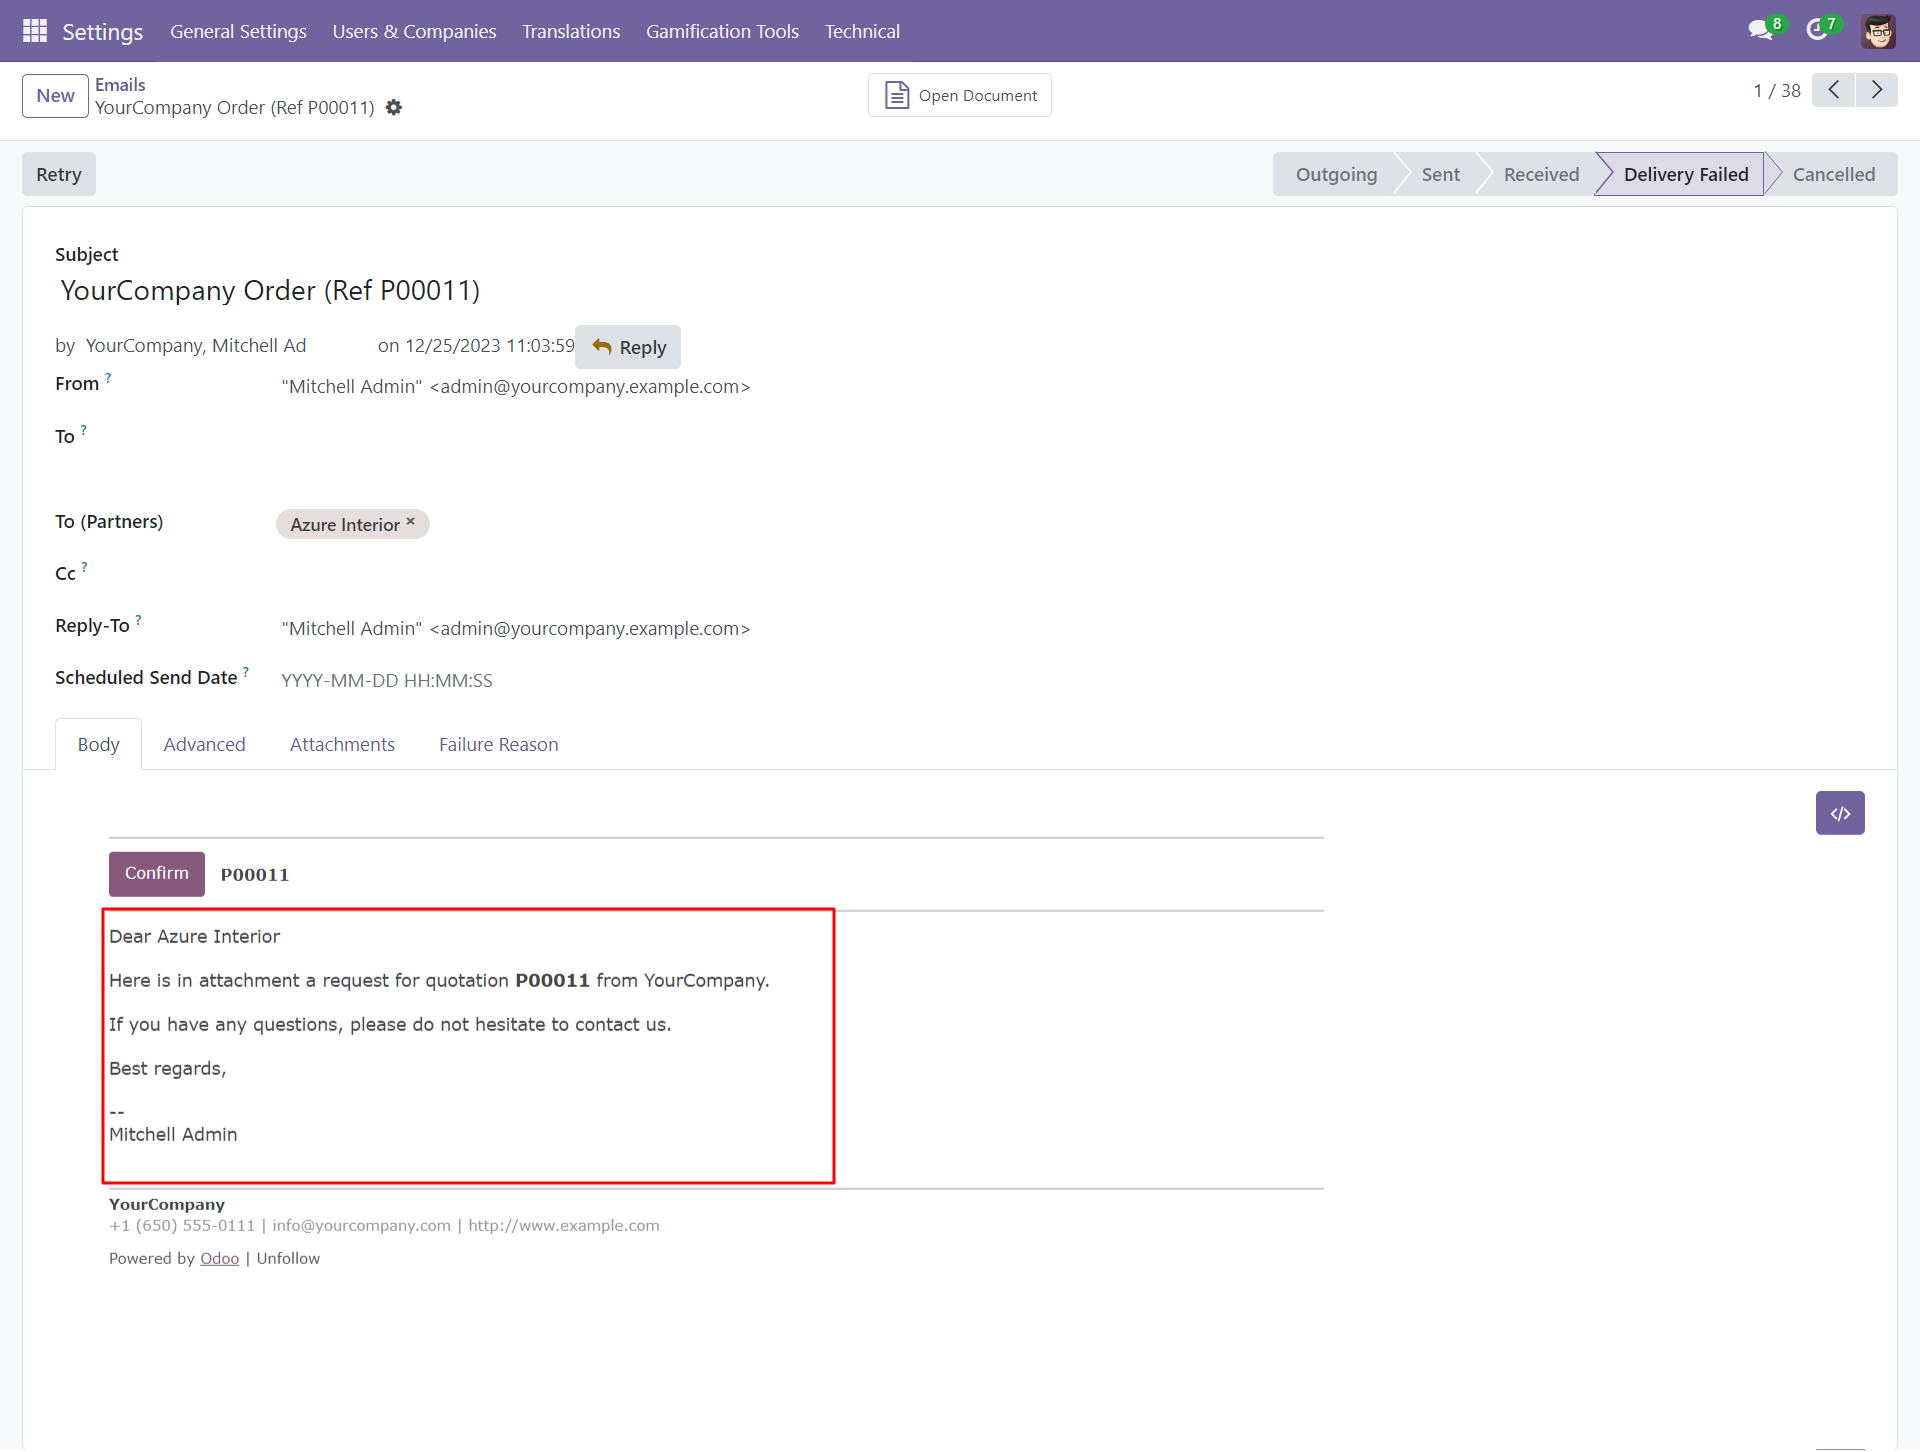The width and height of the screenshot is (1920, 1452).
Task: Click the 'Dear Azure Interior' line
Action: pyautogui.click(x=194, y=936)
